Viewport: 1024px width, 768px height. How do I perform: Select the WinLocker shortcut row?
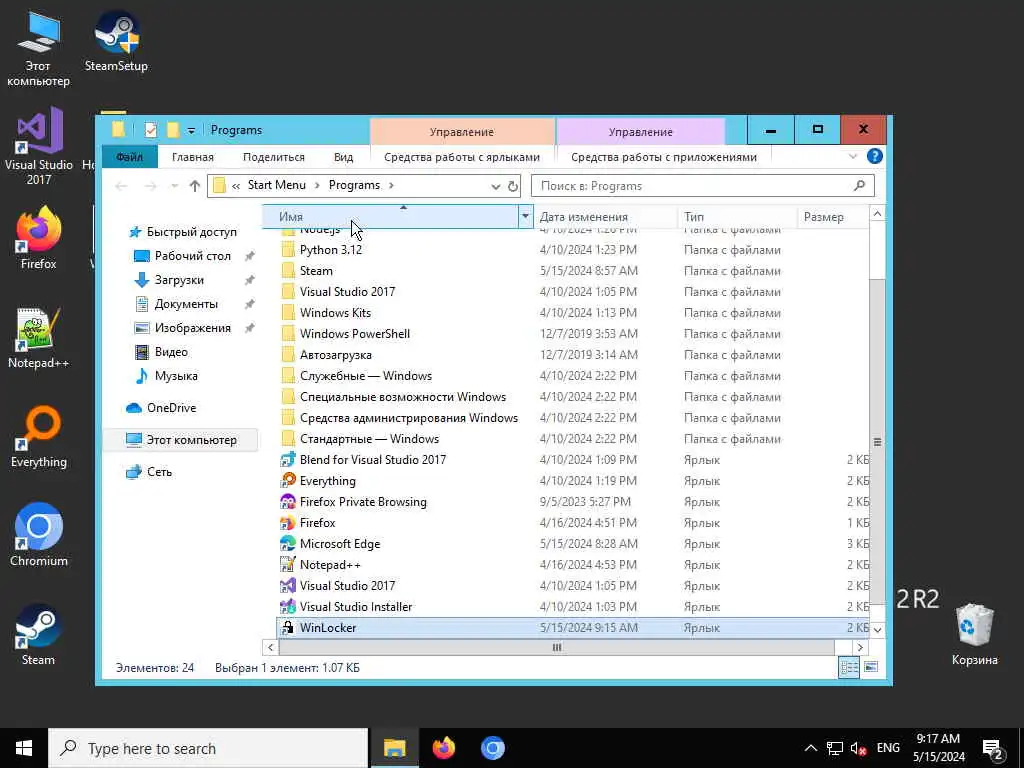coord(573,628)
